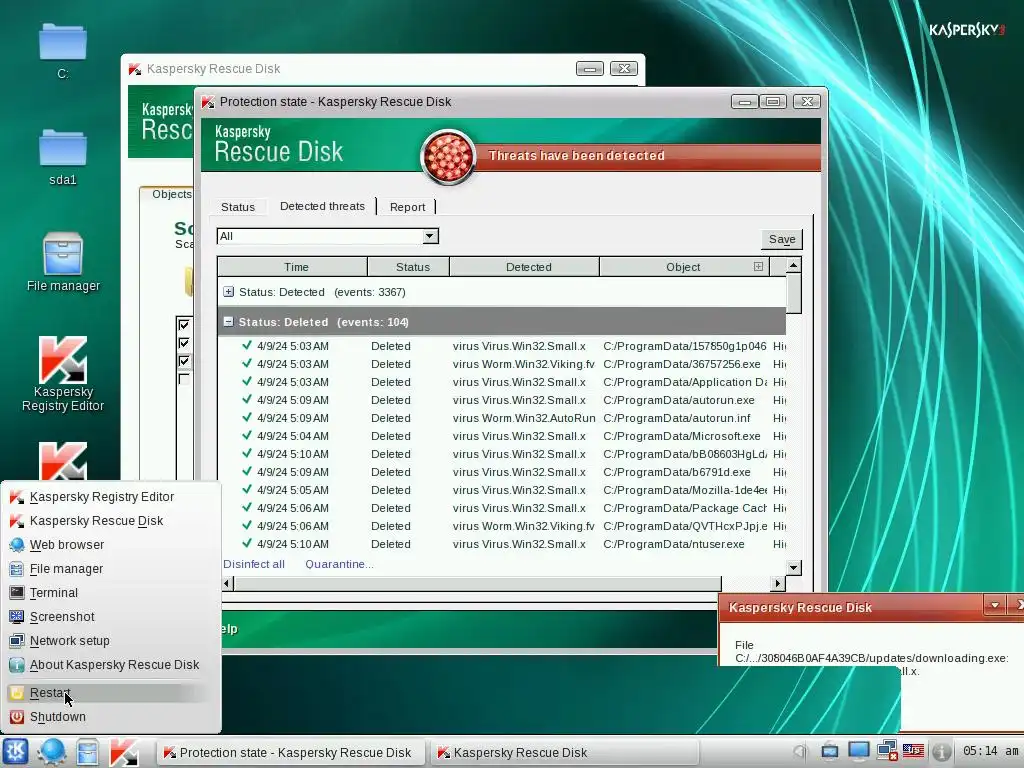Screen dimensions: 1024x768
Task: Switch to the Status tab
Action: 238,207
